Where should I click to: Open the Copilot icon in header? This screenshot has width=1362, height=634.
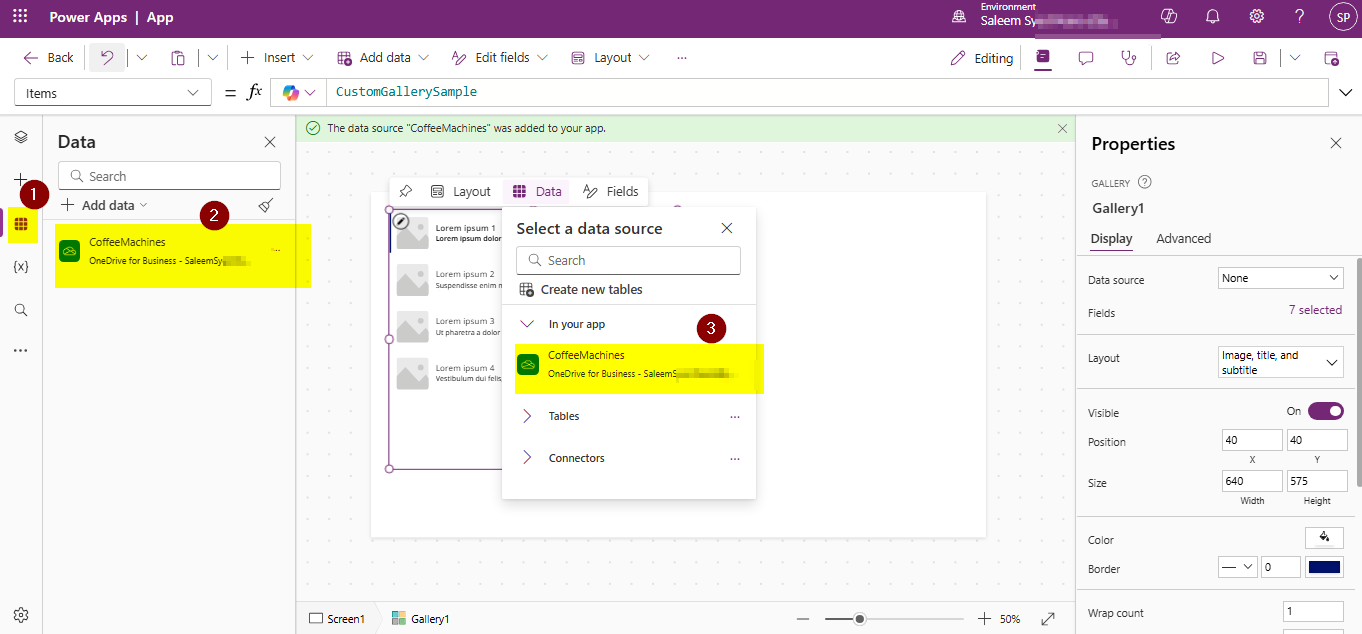tap(1168, 17)
